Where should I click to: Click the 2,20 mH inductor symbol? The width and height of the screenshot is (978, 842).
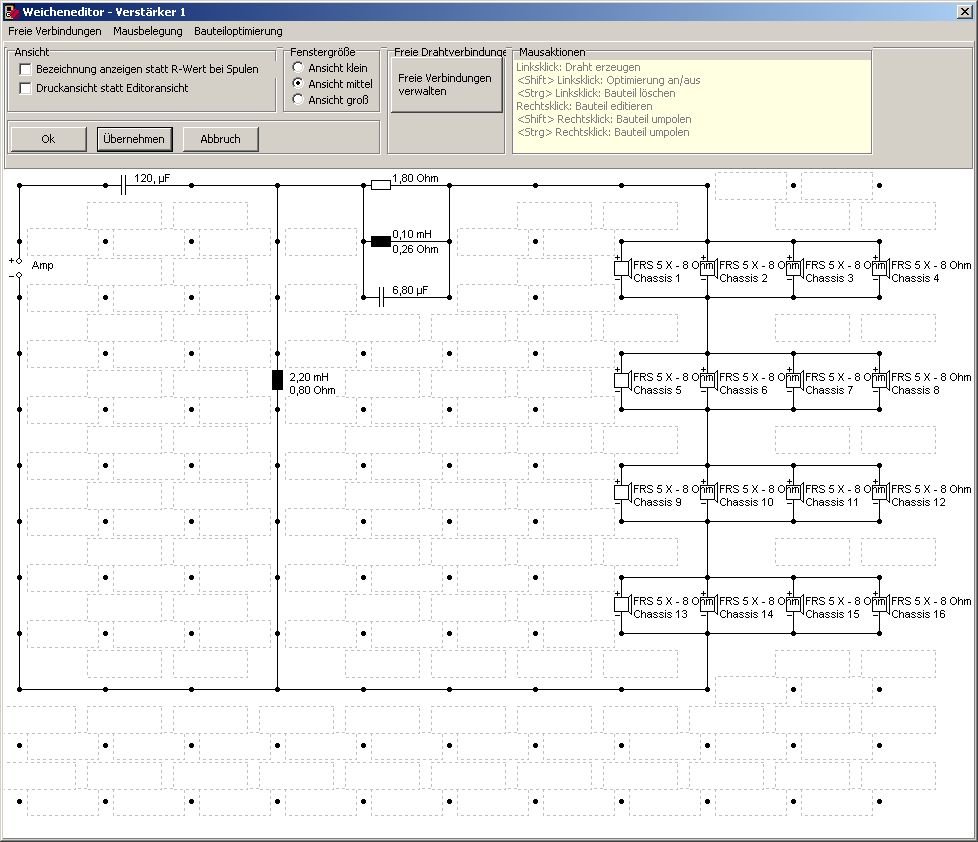pos(278,380)
